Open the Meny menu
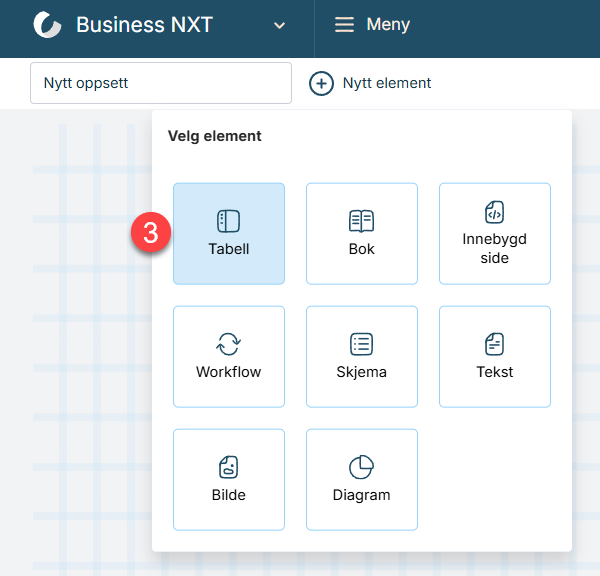This screenshot has height=576, width=600. (x=388, y=25)
